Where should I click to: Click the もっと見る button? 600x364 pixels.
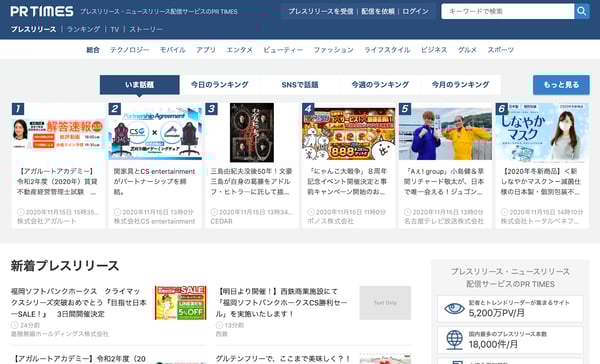[x=561, y=85]
